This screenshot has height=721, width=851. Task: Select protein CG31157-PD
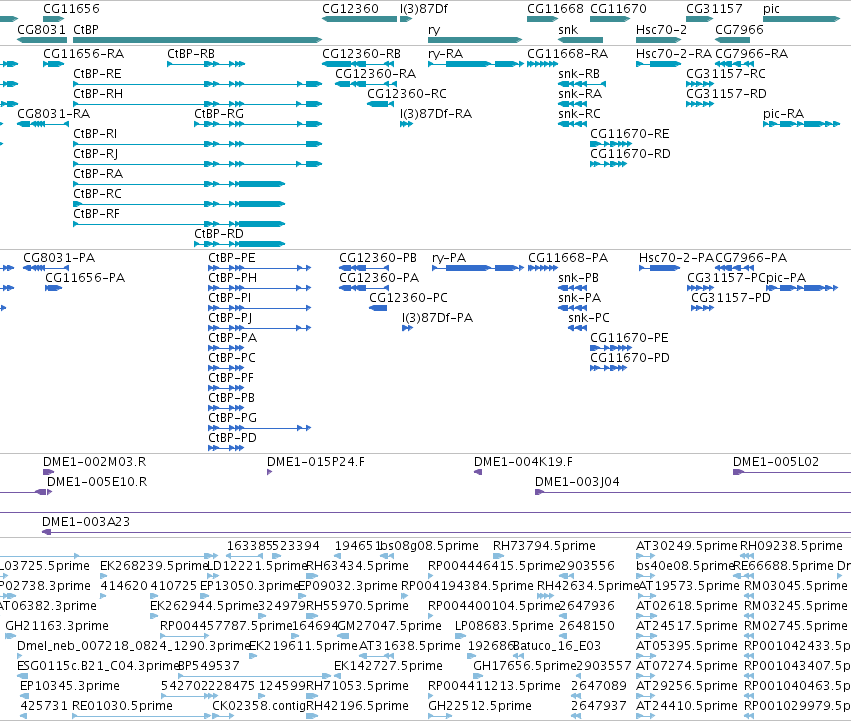702,308
